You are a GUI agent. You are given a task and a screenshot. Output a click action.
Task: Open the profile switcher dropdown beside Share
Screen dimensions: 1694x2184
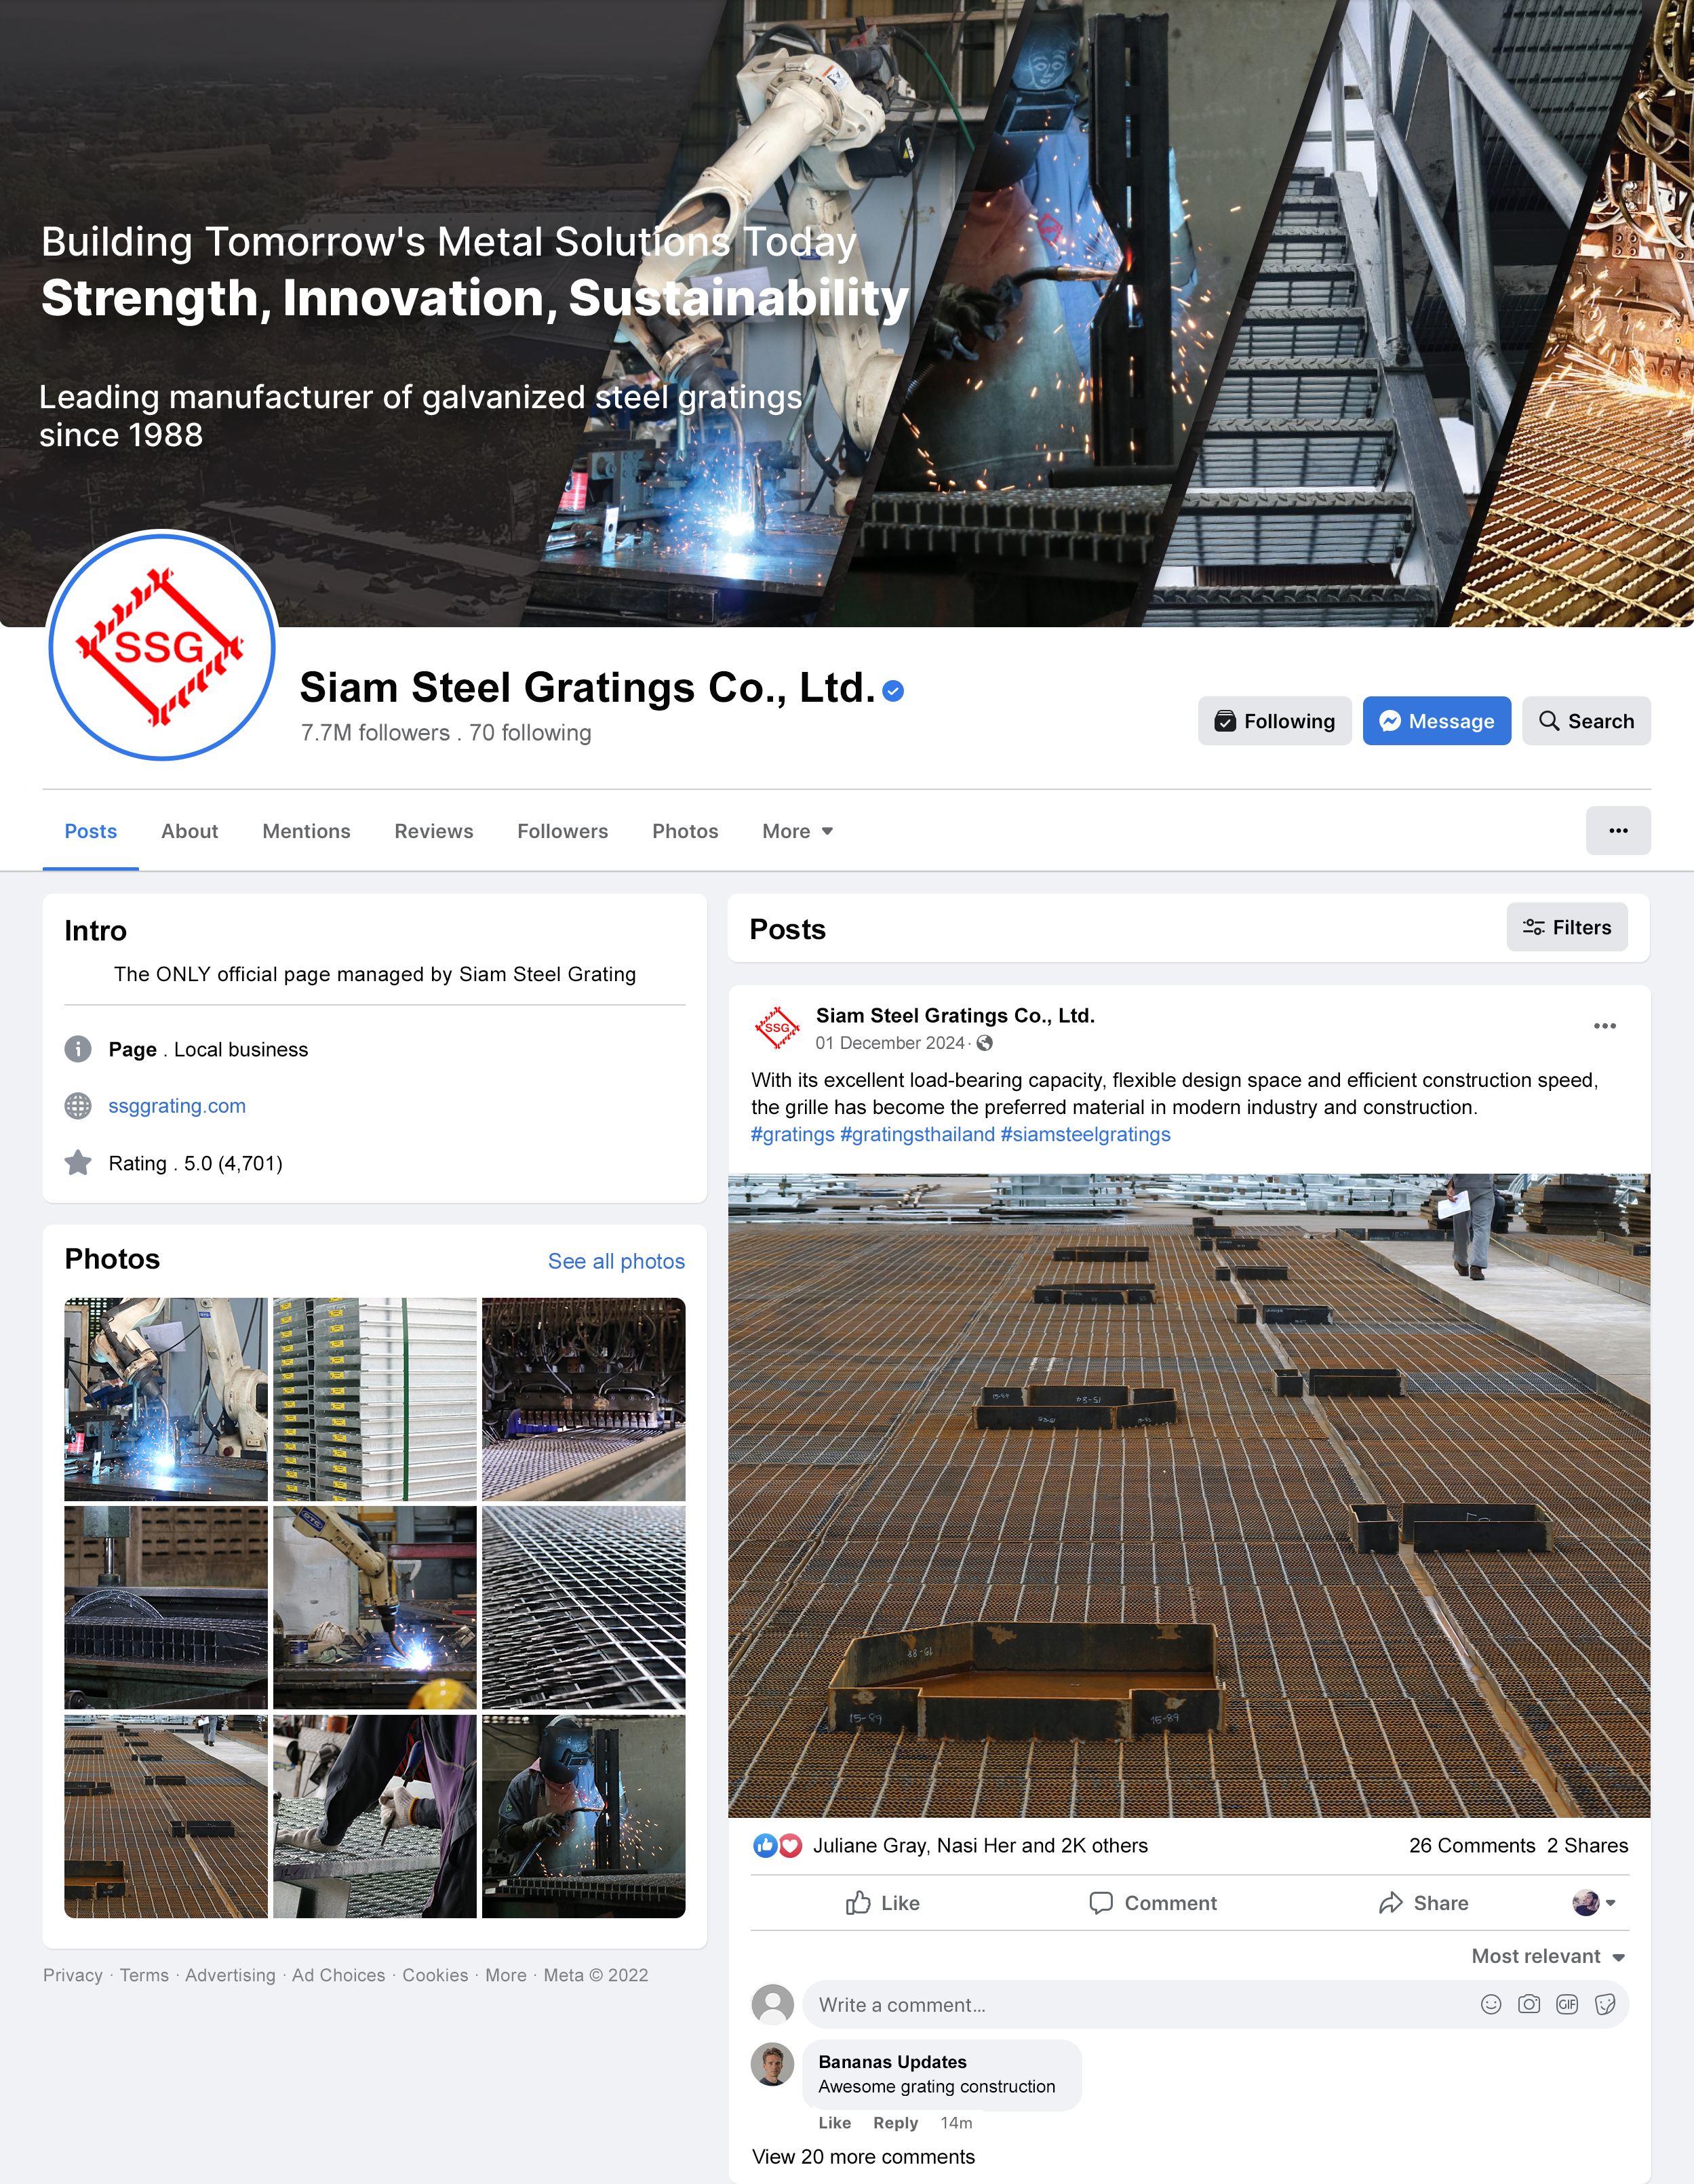tap(1594, 1903)
